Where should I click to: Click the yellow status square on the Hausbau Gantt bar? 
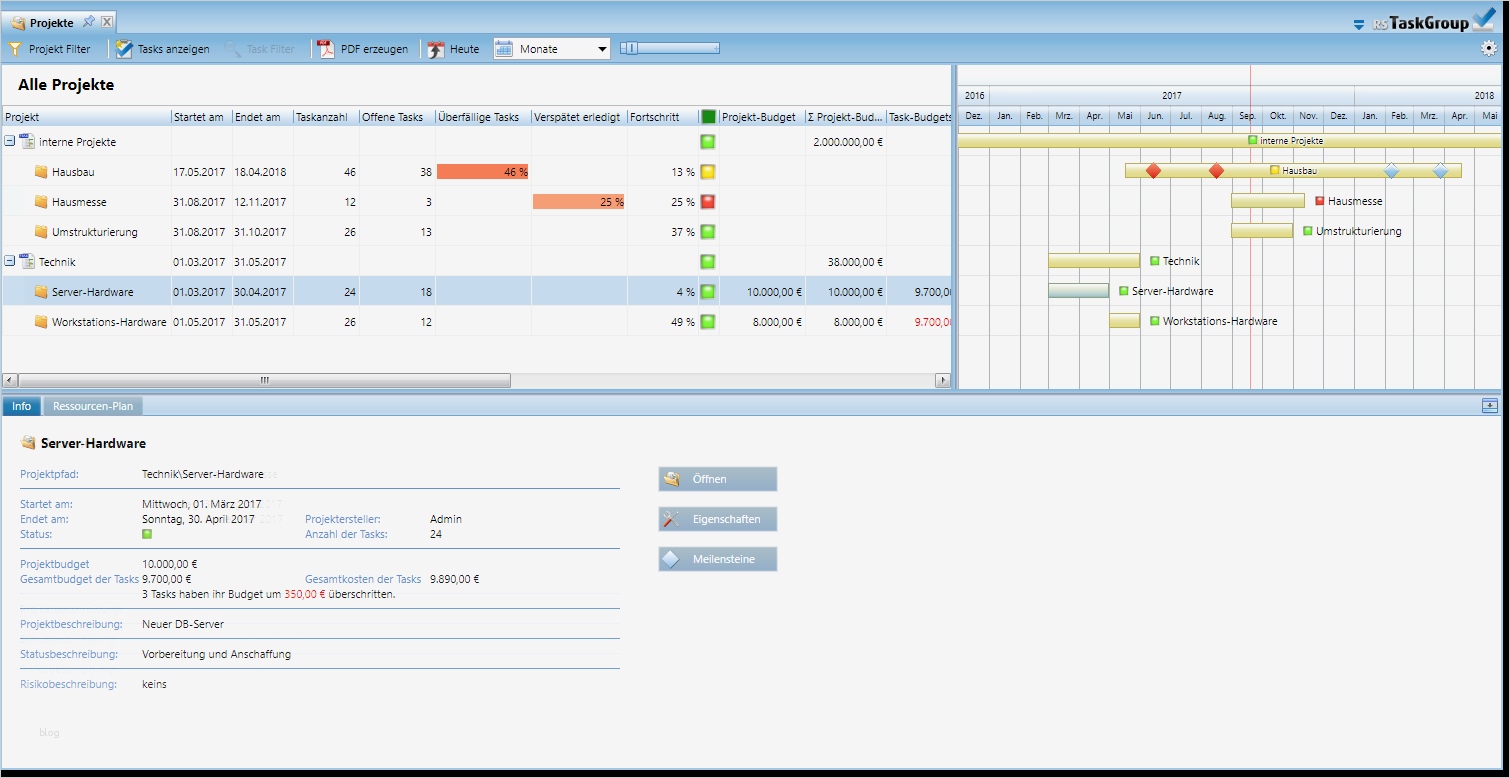(1275, 170)
